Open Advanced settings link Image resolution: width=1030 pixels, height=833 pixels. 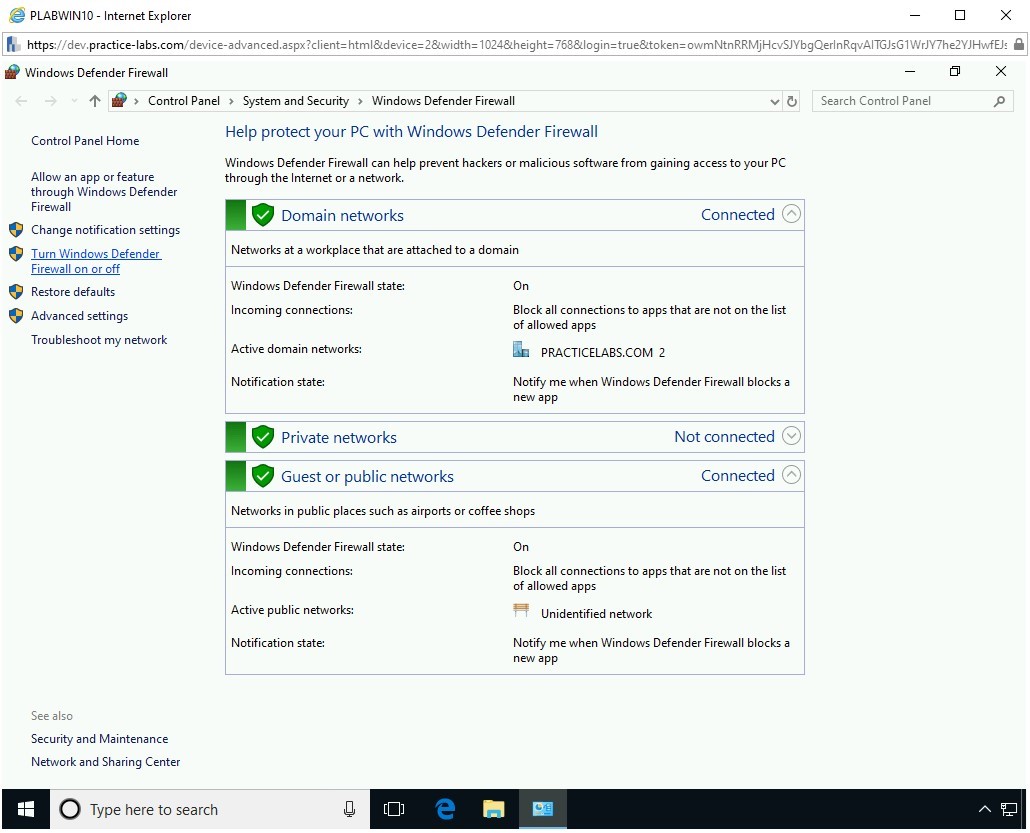[79, 316]
